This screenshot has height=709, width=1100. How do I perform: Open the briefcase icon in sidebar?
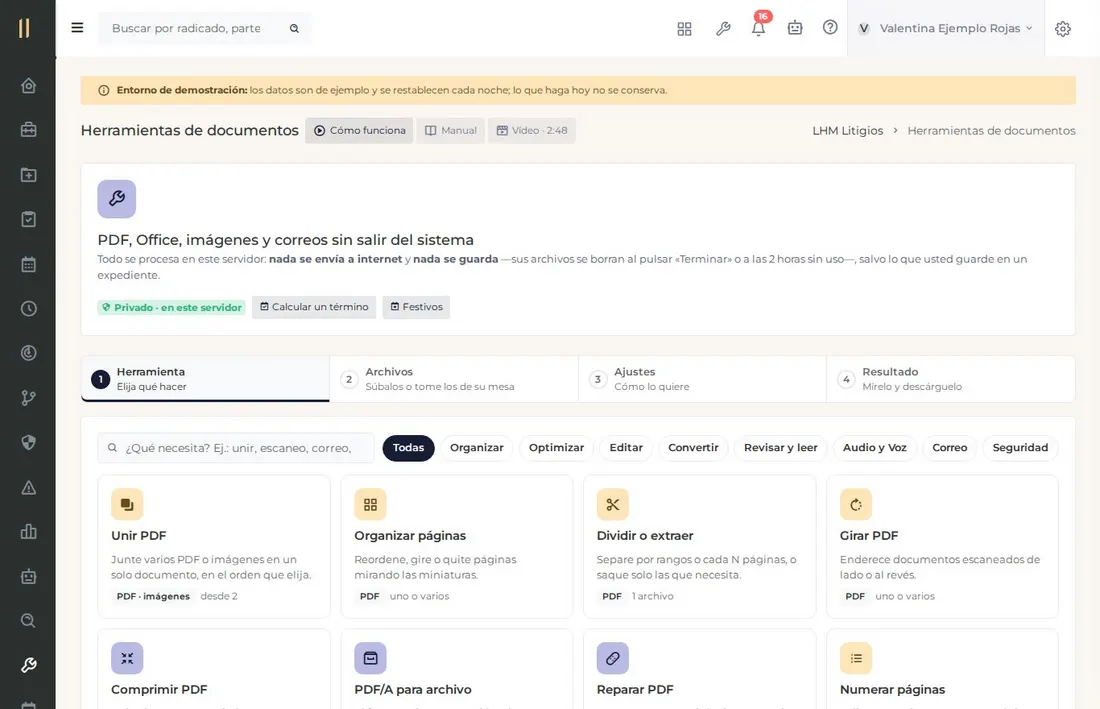(28, 130)
